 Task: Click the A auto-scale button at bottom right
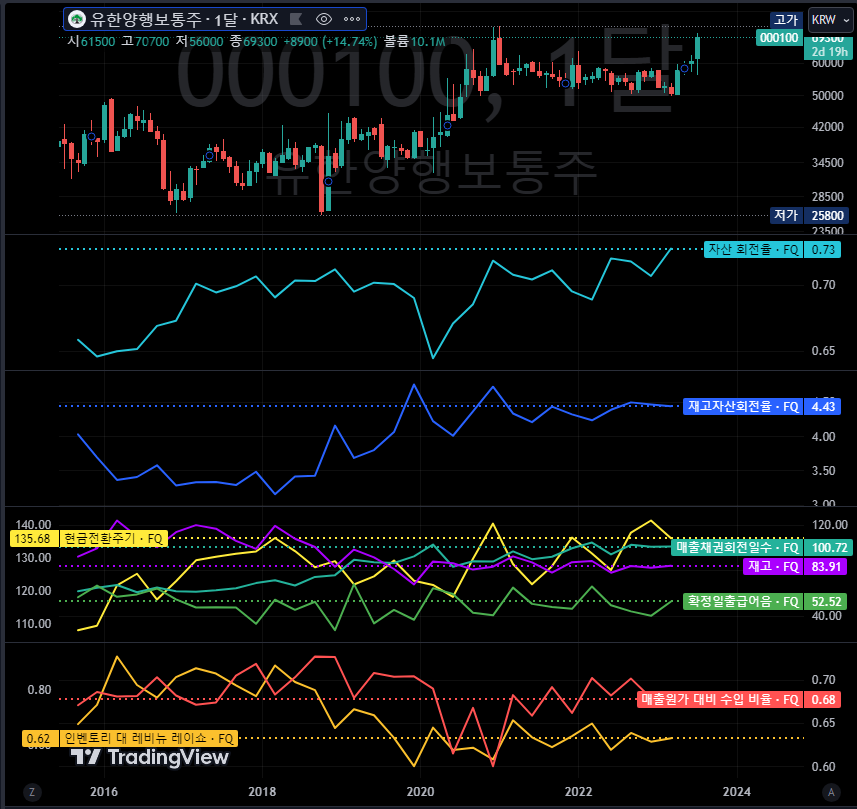pyautogui.click(x=831, y=792)
